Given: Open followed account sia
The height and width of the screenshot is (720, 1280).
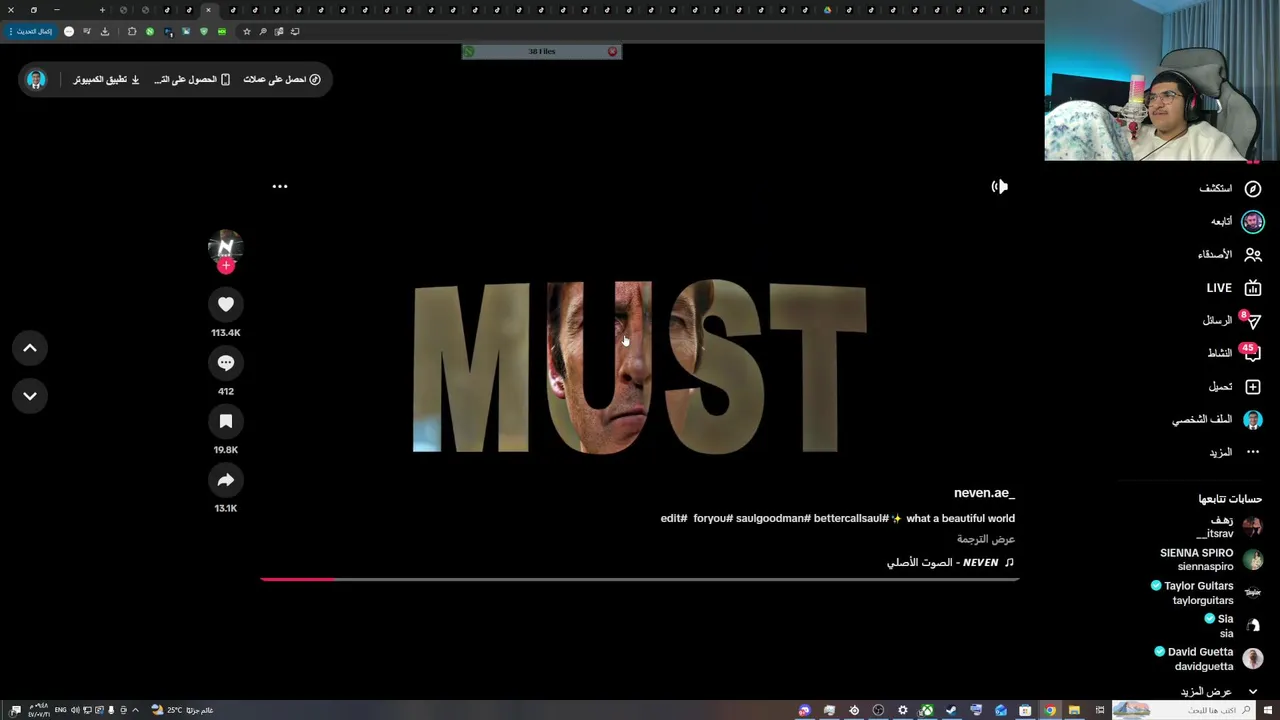Looking at the screenshot, I should coord(1234,626).
